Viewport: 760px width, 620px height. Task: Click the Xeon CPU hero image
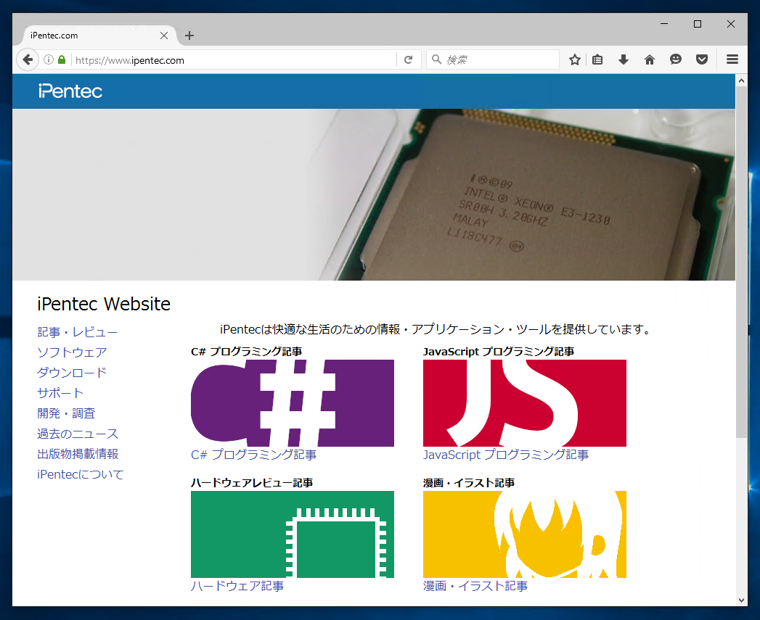[x=374, y=194]
